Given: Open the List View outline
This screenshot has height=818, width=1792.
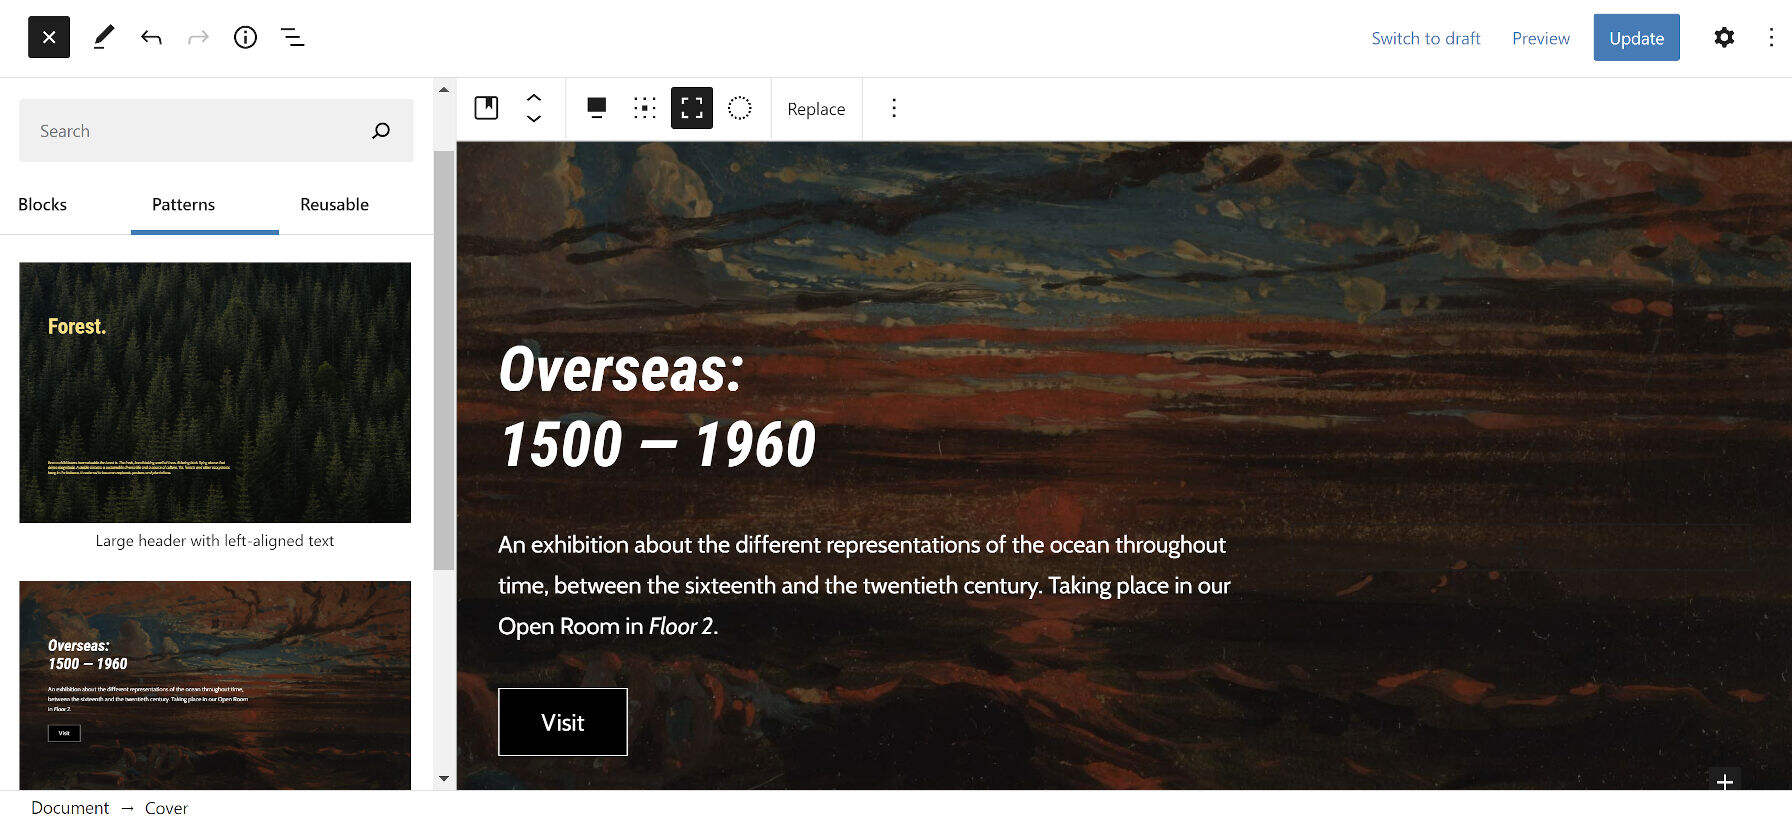Looking at the screenshot, I should point(292,38).
